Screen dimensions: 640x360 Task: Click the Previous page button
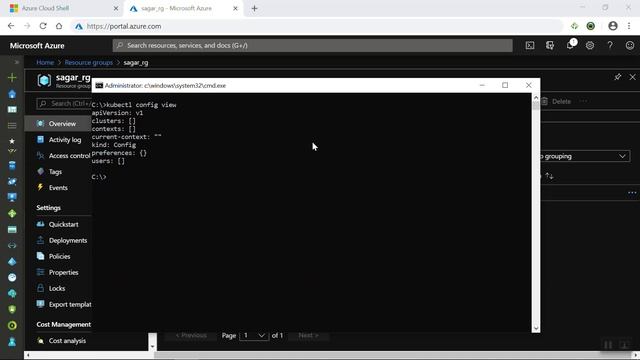[x=191, y=335]
